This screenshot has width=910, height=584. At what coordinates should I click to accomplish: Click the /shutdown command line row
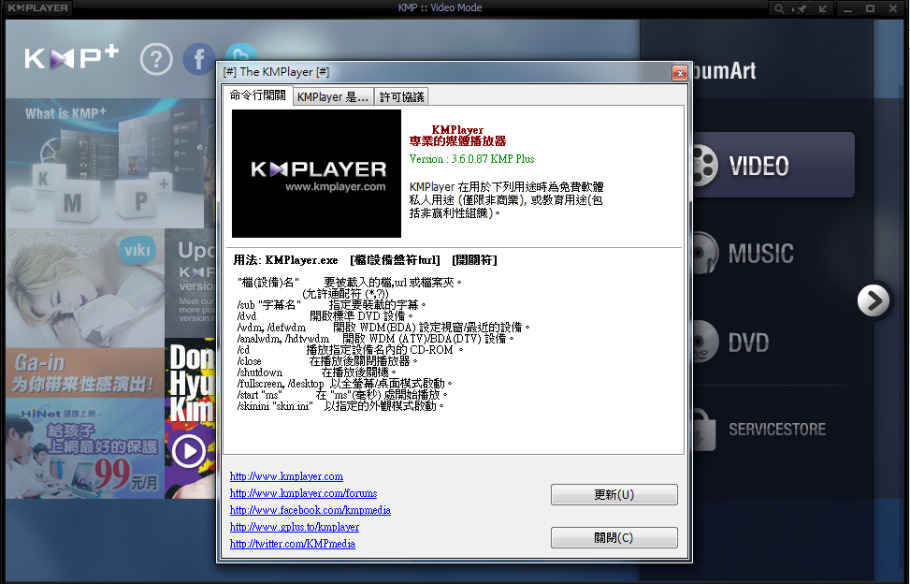[316, 372]
